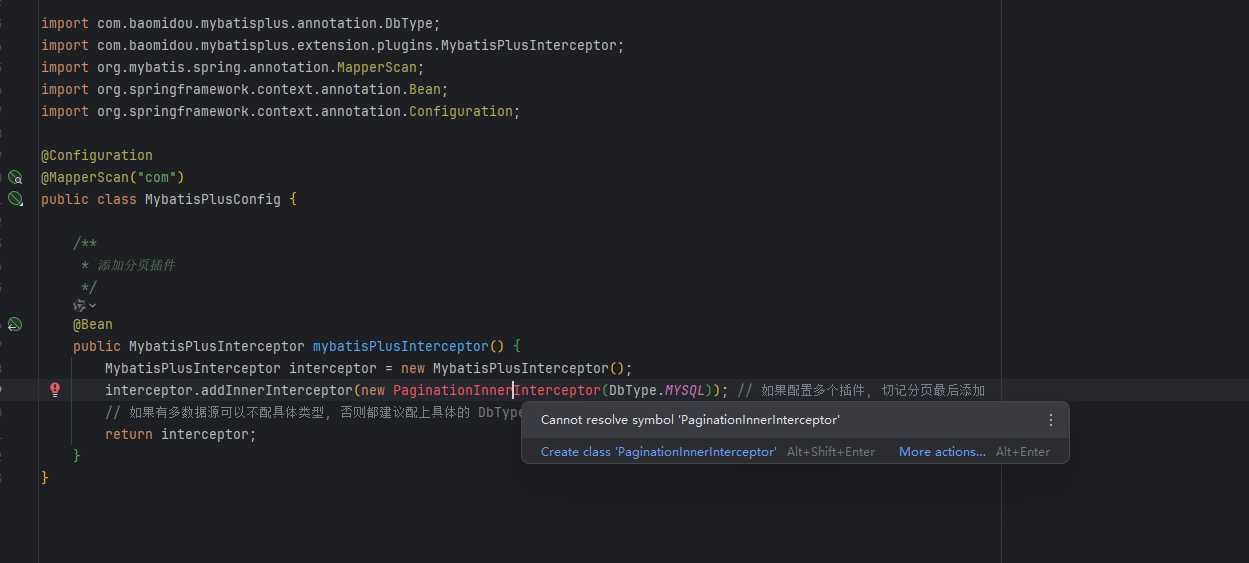1249x563 pixels.
Task: Click the @Configuration annotation
Action: click(96, 155)
